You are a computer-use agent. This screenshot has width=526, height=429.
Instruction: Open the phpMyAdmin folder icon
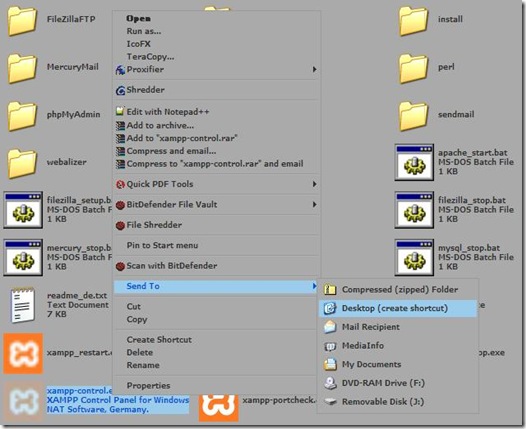pyautogui.click(x=22, y=116)
